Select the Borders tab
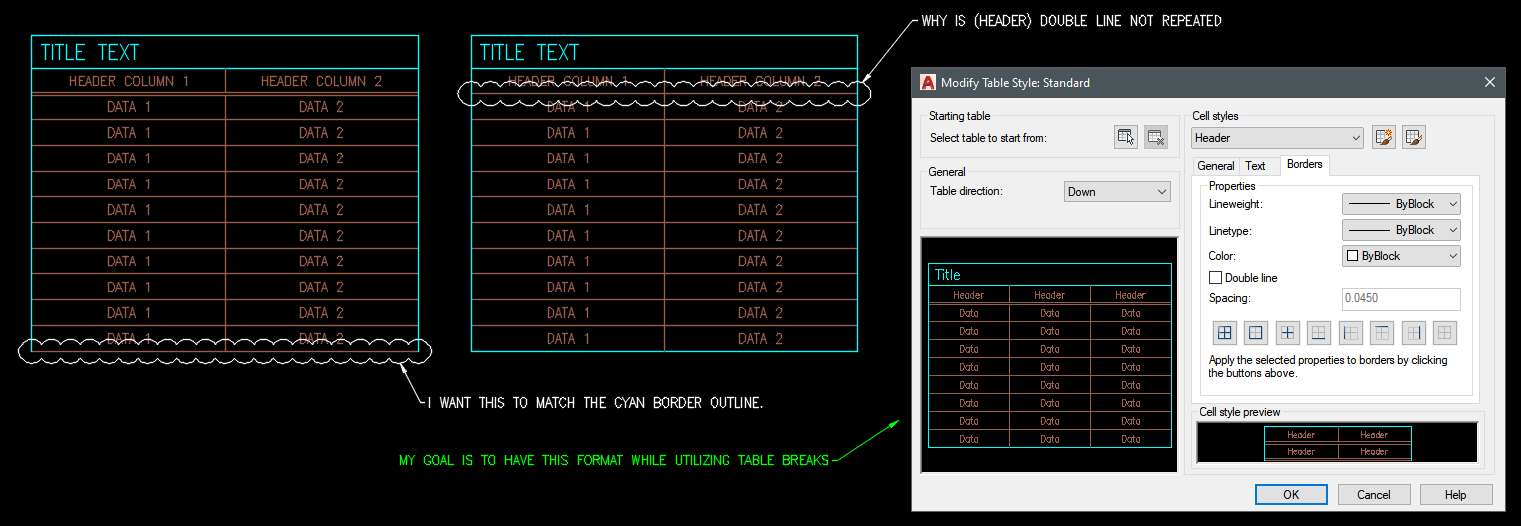Image resolution: width=1521 pixels, height=526 pixels. pos(1304,164)
